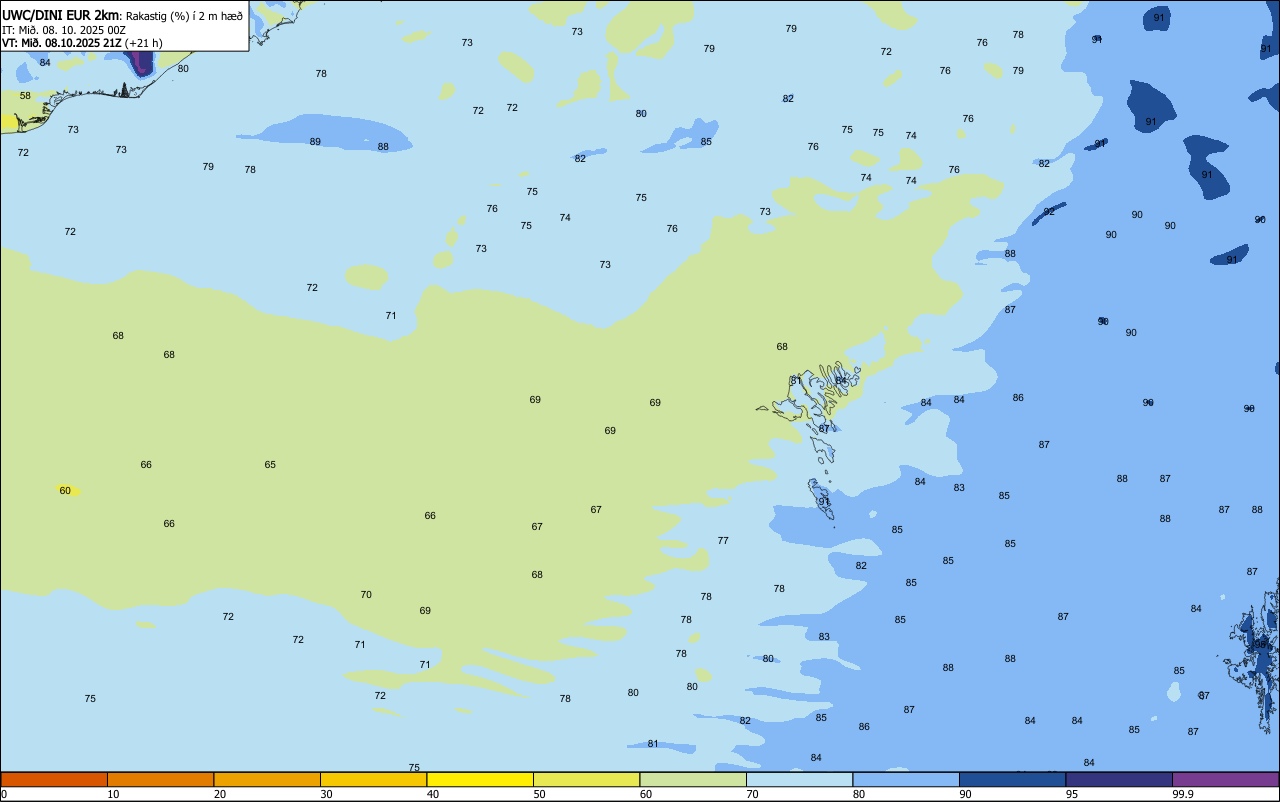This screenshot has height=802, width=1280.
Task: Pick the navy 95–99.9 legend segment
Action: pyautogui.click(x=1119, y=779)
